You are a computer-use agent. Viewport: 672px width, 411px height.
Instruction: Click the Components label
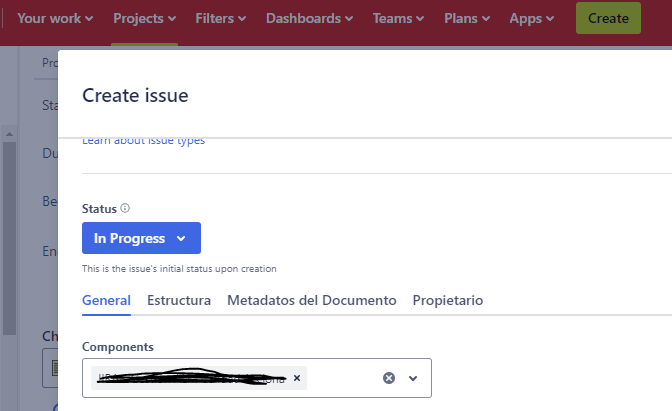point(118,347)
